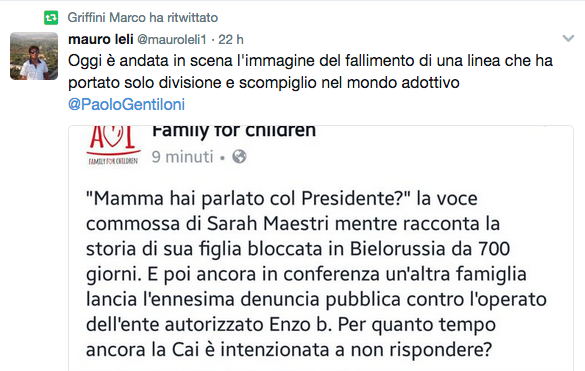Click the FAMILY FOR CHILDREN logo caption
The width and height of the screenshot is (585, 371).
pyautogui.click(x=113, y=161)
